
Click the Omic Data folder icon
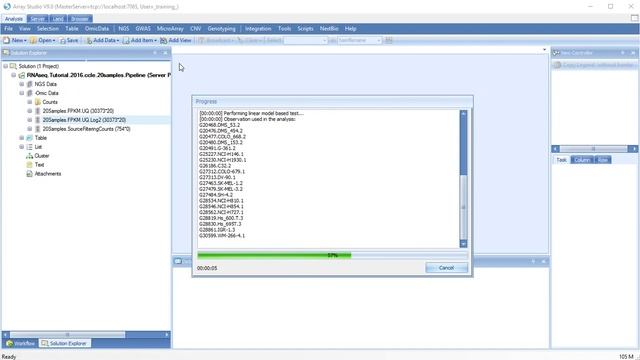tap(29, 93)
